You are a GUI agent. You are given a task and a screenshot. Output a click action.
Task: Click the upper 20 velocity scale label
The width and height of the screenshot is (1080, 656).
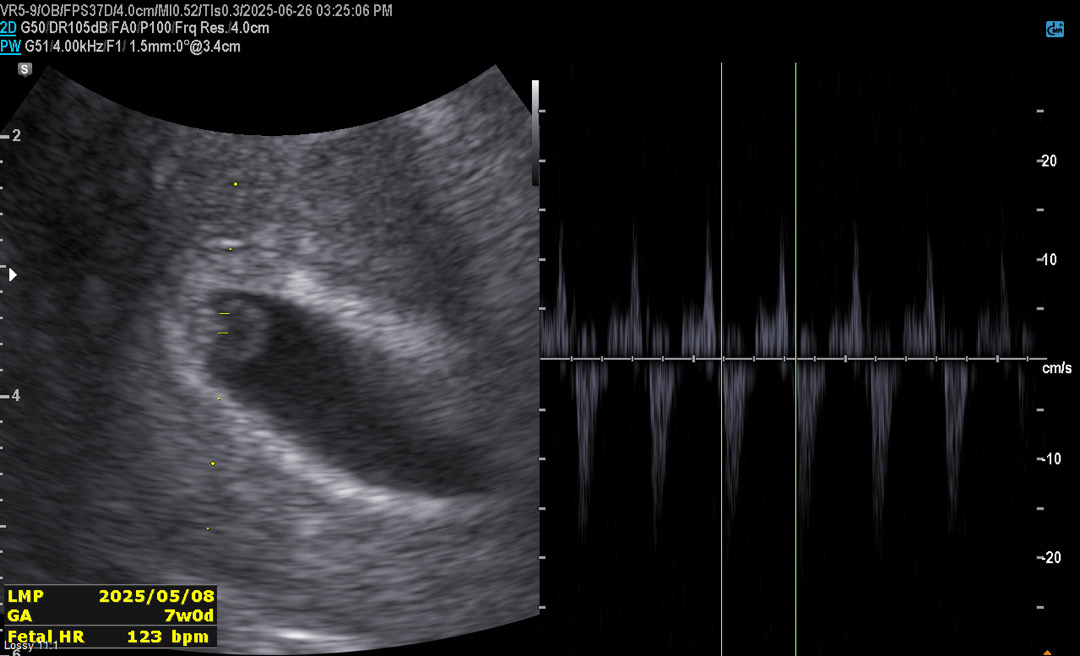1047,161
